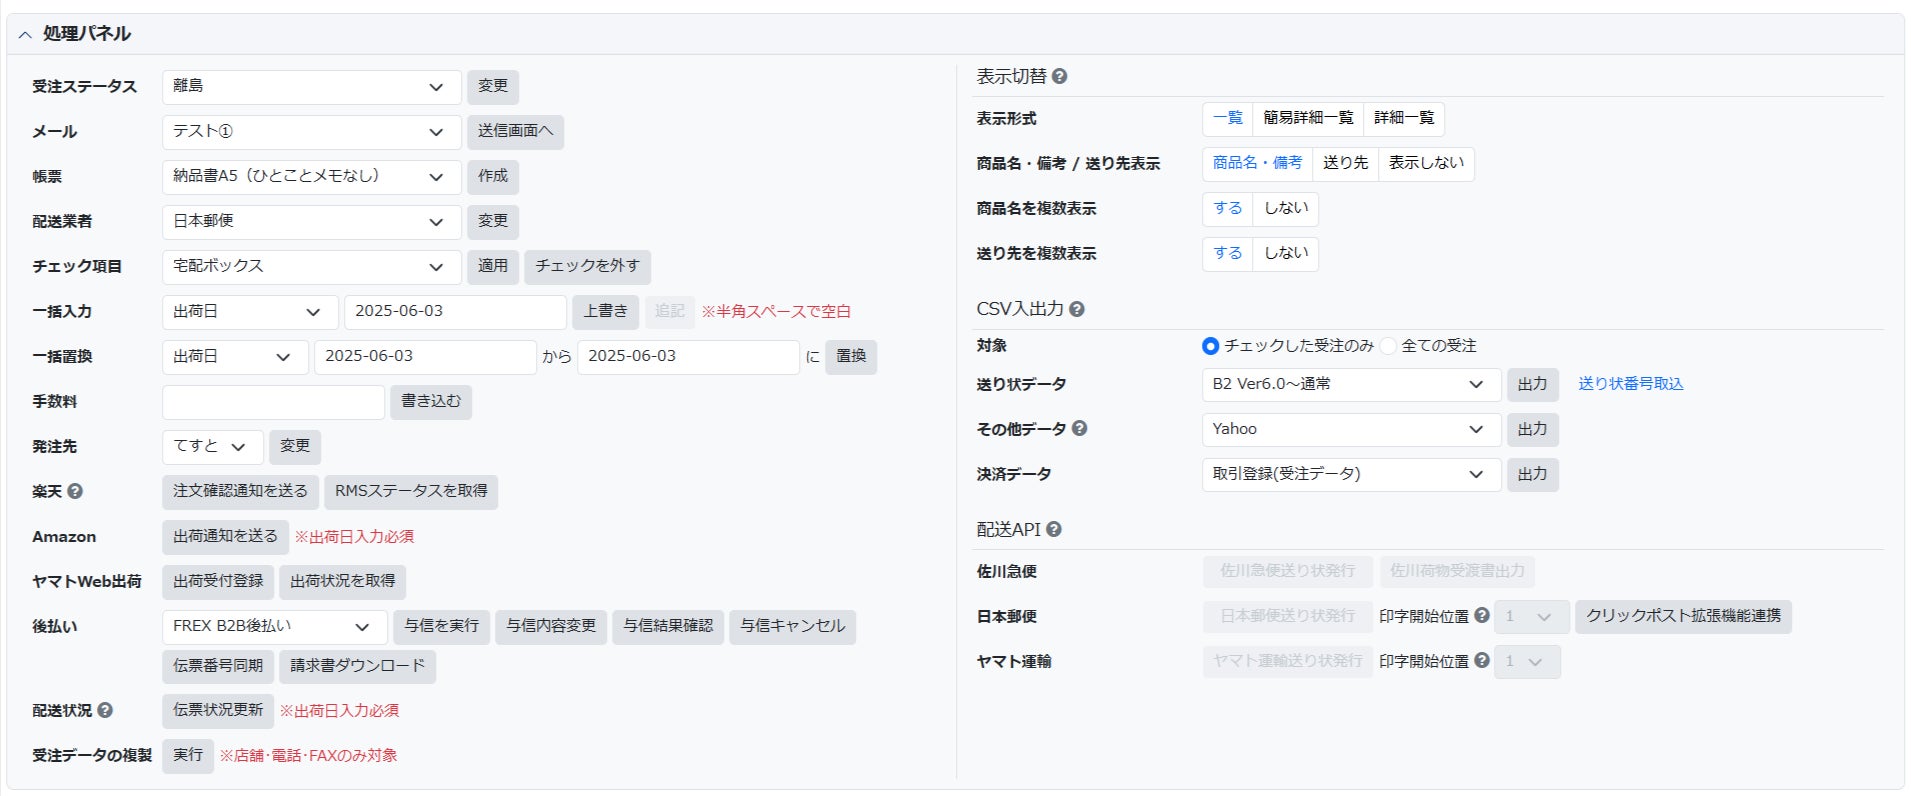Switch 表示形式 to 簡易詳細一覧

(1308, 118)
